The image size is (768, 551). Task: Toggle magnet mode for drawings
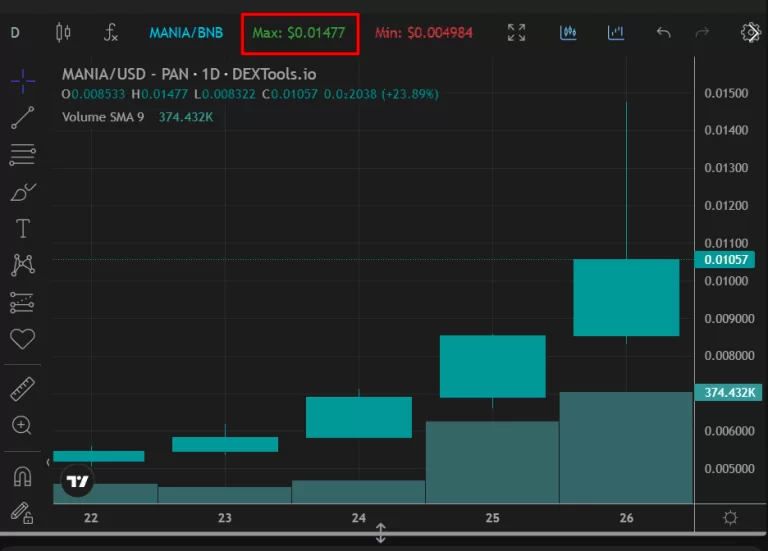click(22, 477)
